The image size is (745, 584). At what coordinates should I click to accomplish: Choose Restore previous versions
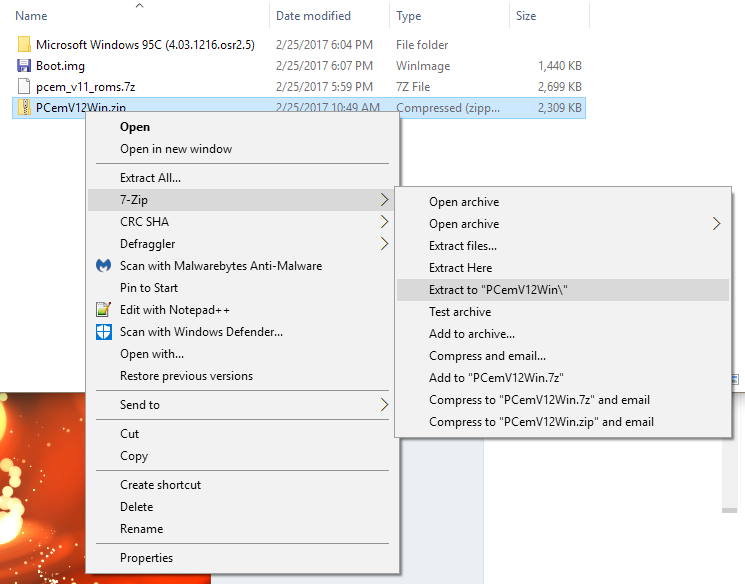(x=242, y=376)
